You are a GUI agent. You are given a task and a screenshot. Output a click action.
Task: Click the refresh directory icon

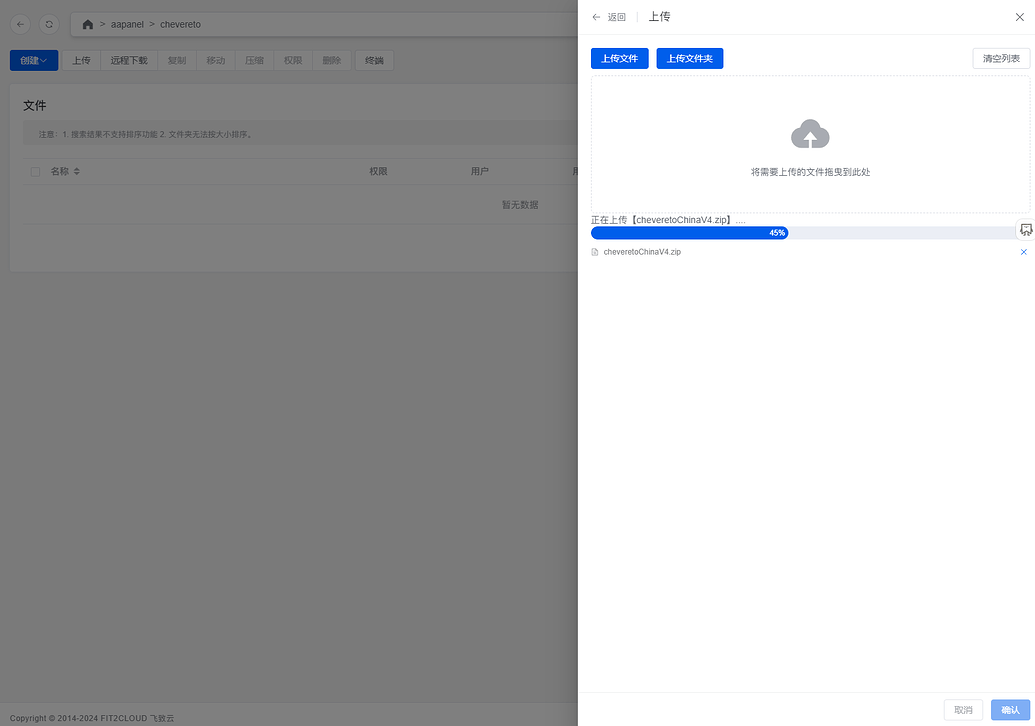[49, 24]
